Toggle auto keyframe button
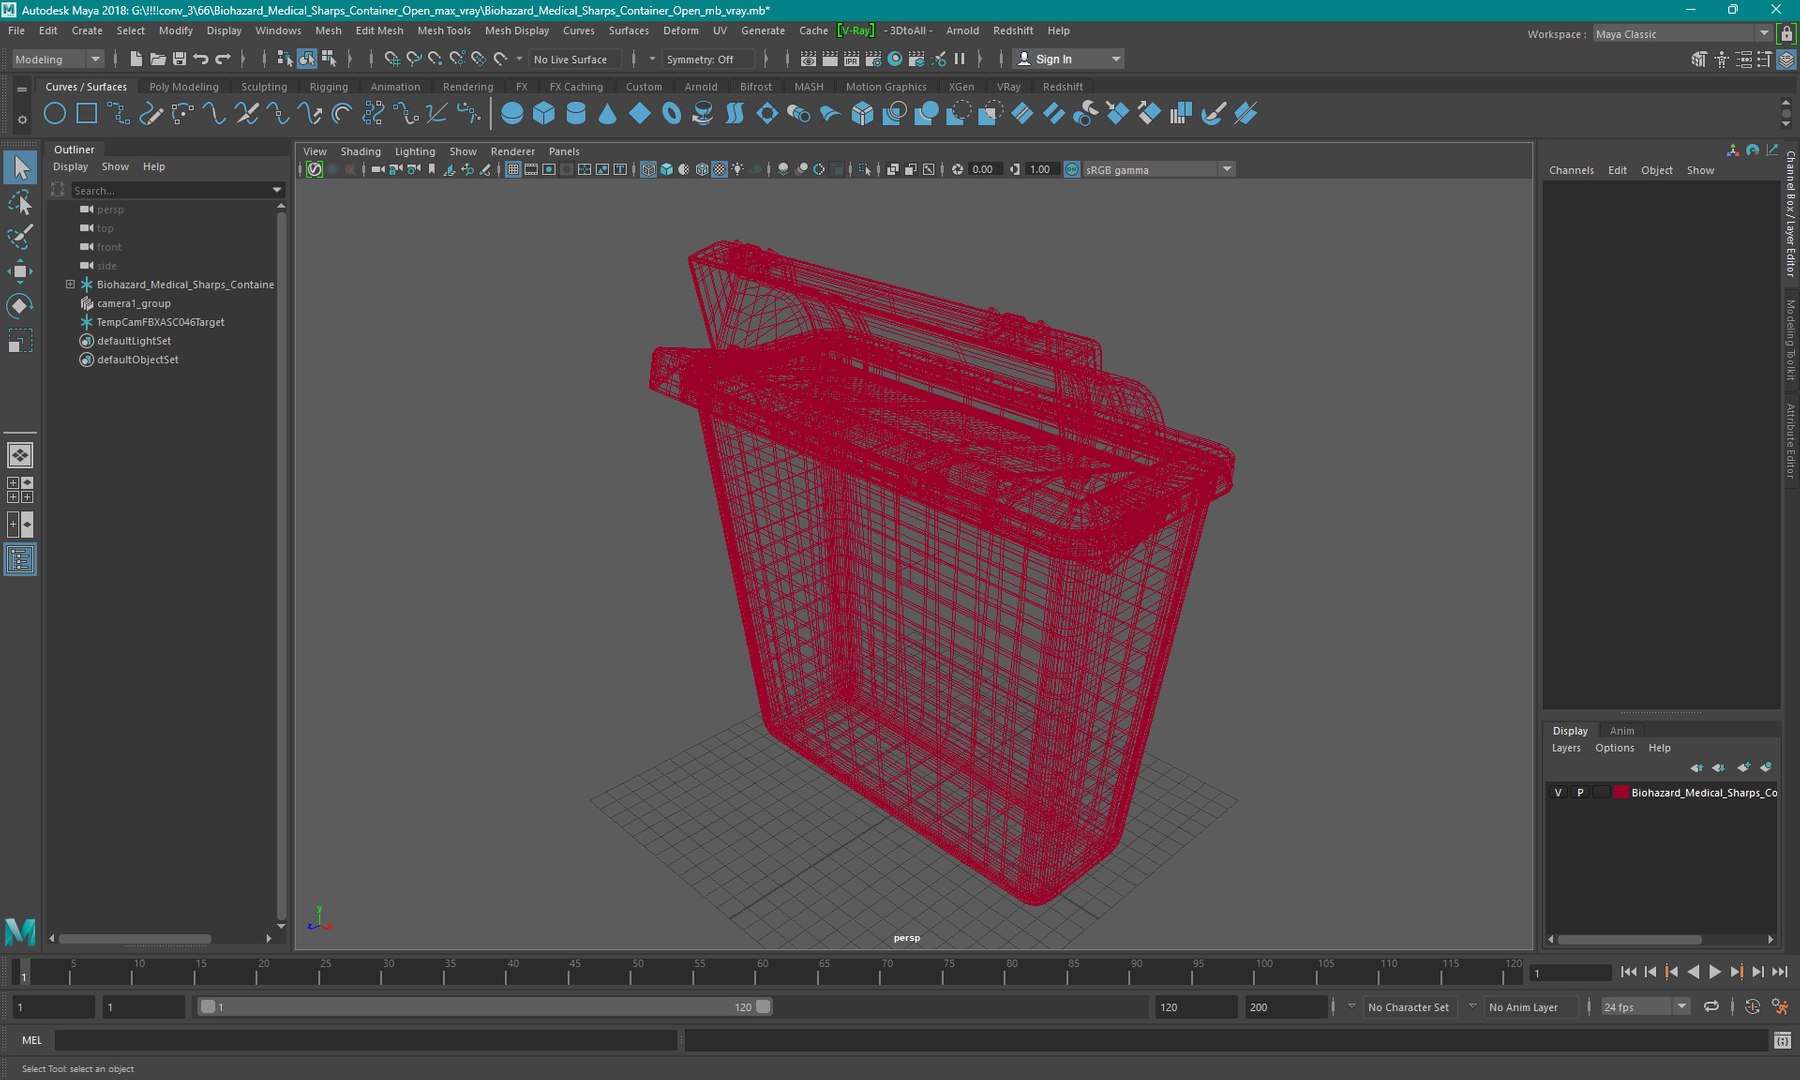This screenshot has width=1800, height=1080. (1752, 1007)
